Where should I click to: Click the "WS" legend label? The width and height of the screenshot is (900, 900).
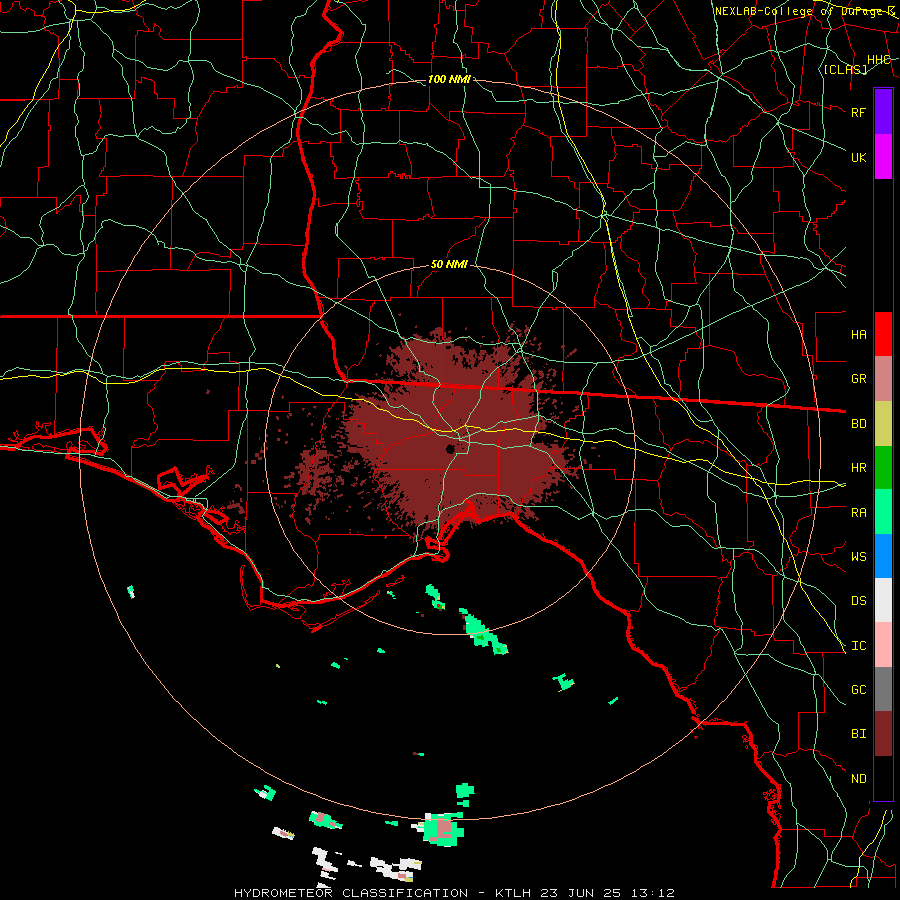(x=859, y=557)
